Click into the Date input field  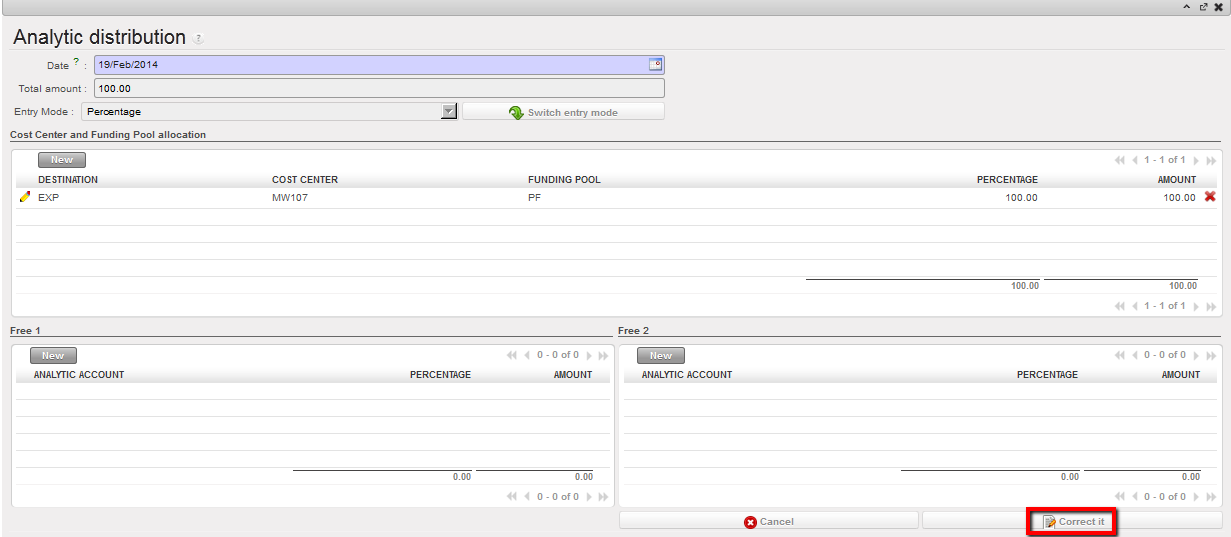coord(370,65)
